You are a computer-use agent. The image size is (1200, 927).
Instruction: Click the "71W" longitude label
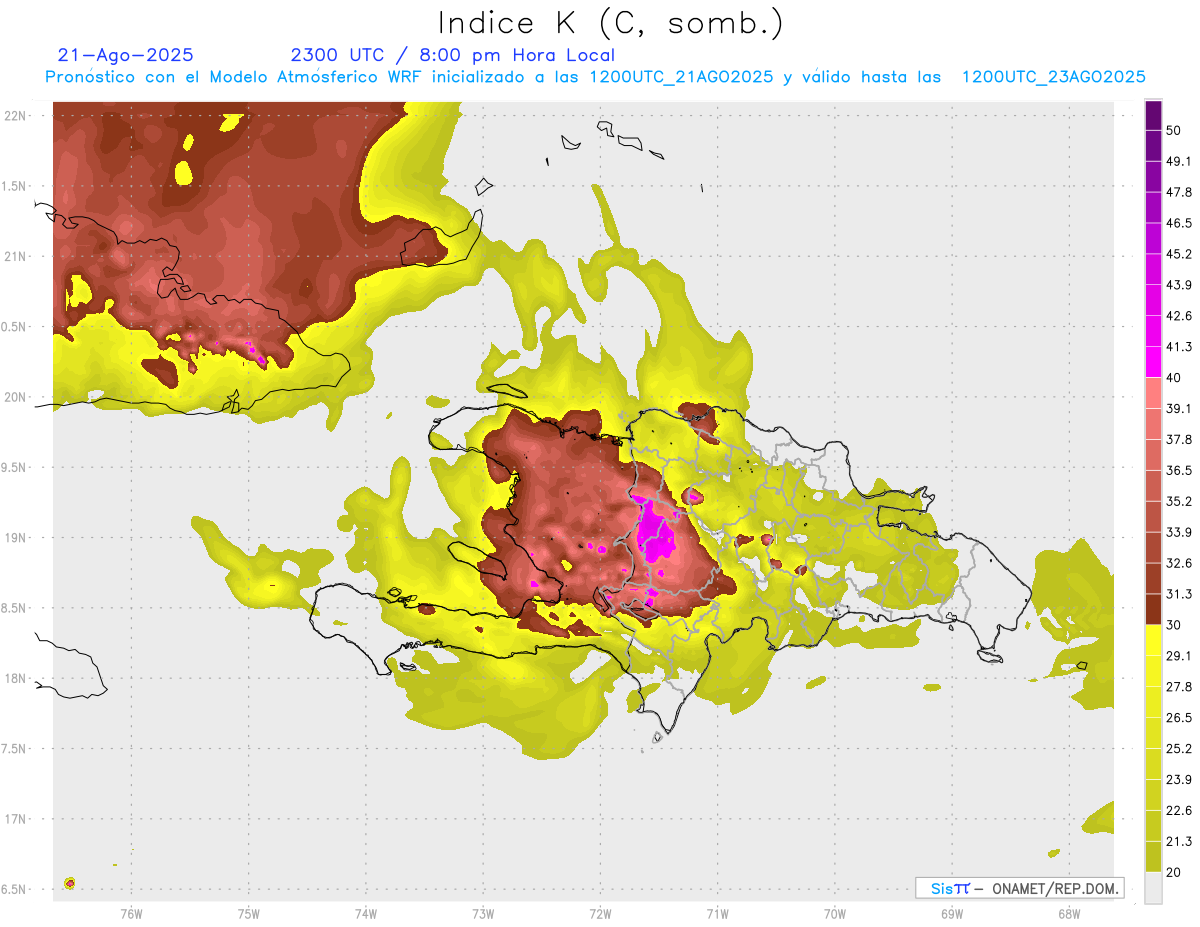717,913
